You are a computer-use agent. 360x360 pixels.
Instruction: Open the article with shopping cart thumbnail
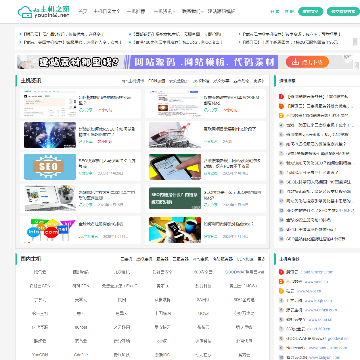click(x=175, y=135)
